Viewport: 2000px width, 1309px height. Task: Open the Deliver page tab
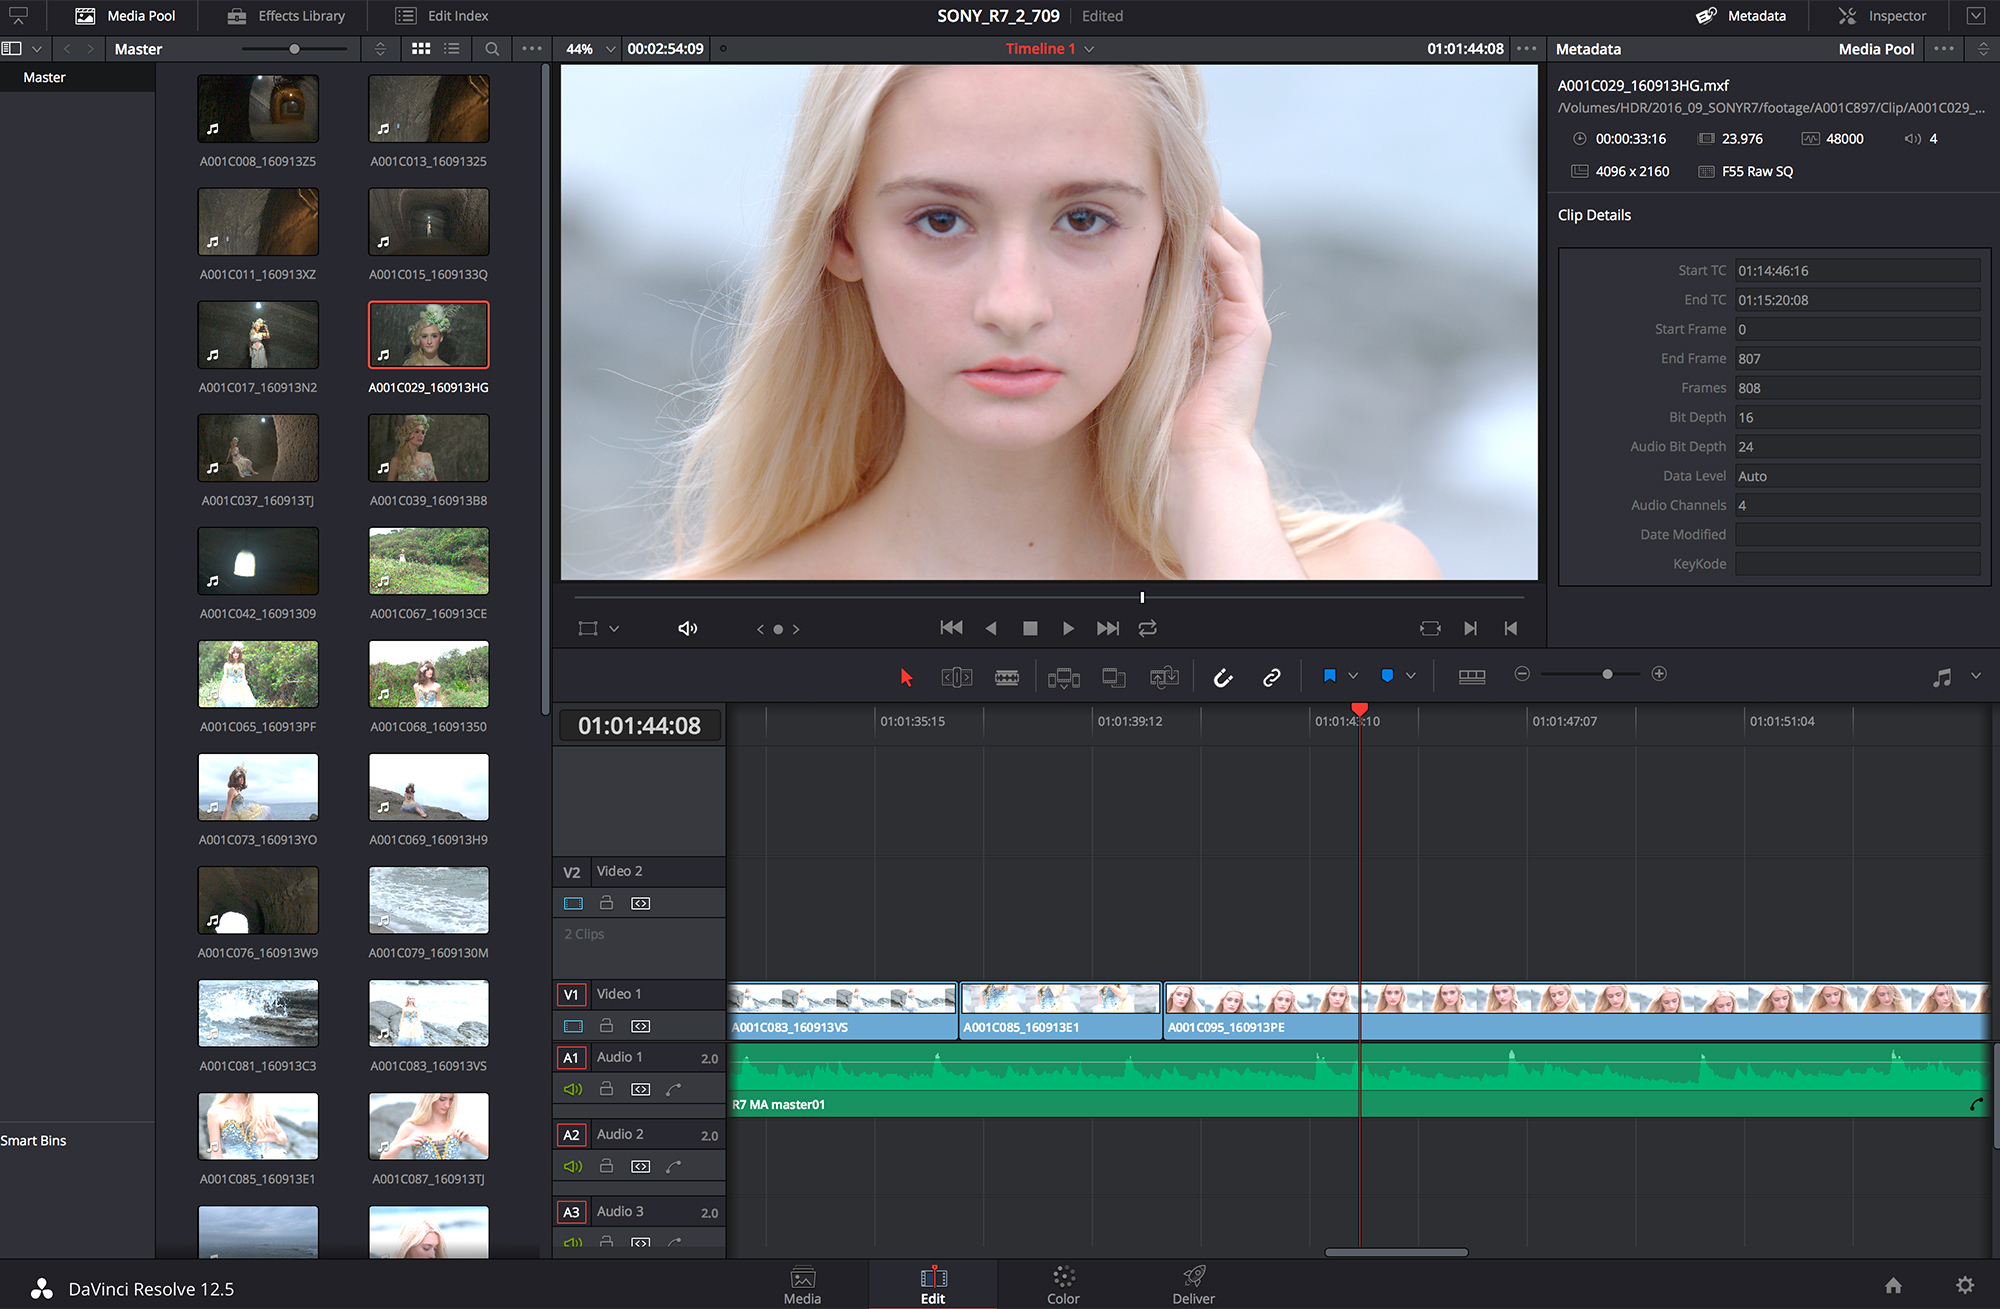pyautogui.click(x=1193, y=1285)
